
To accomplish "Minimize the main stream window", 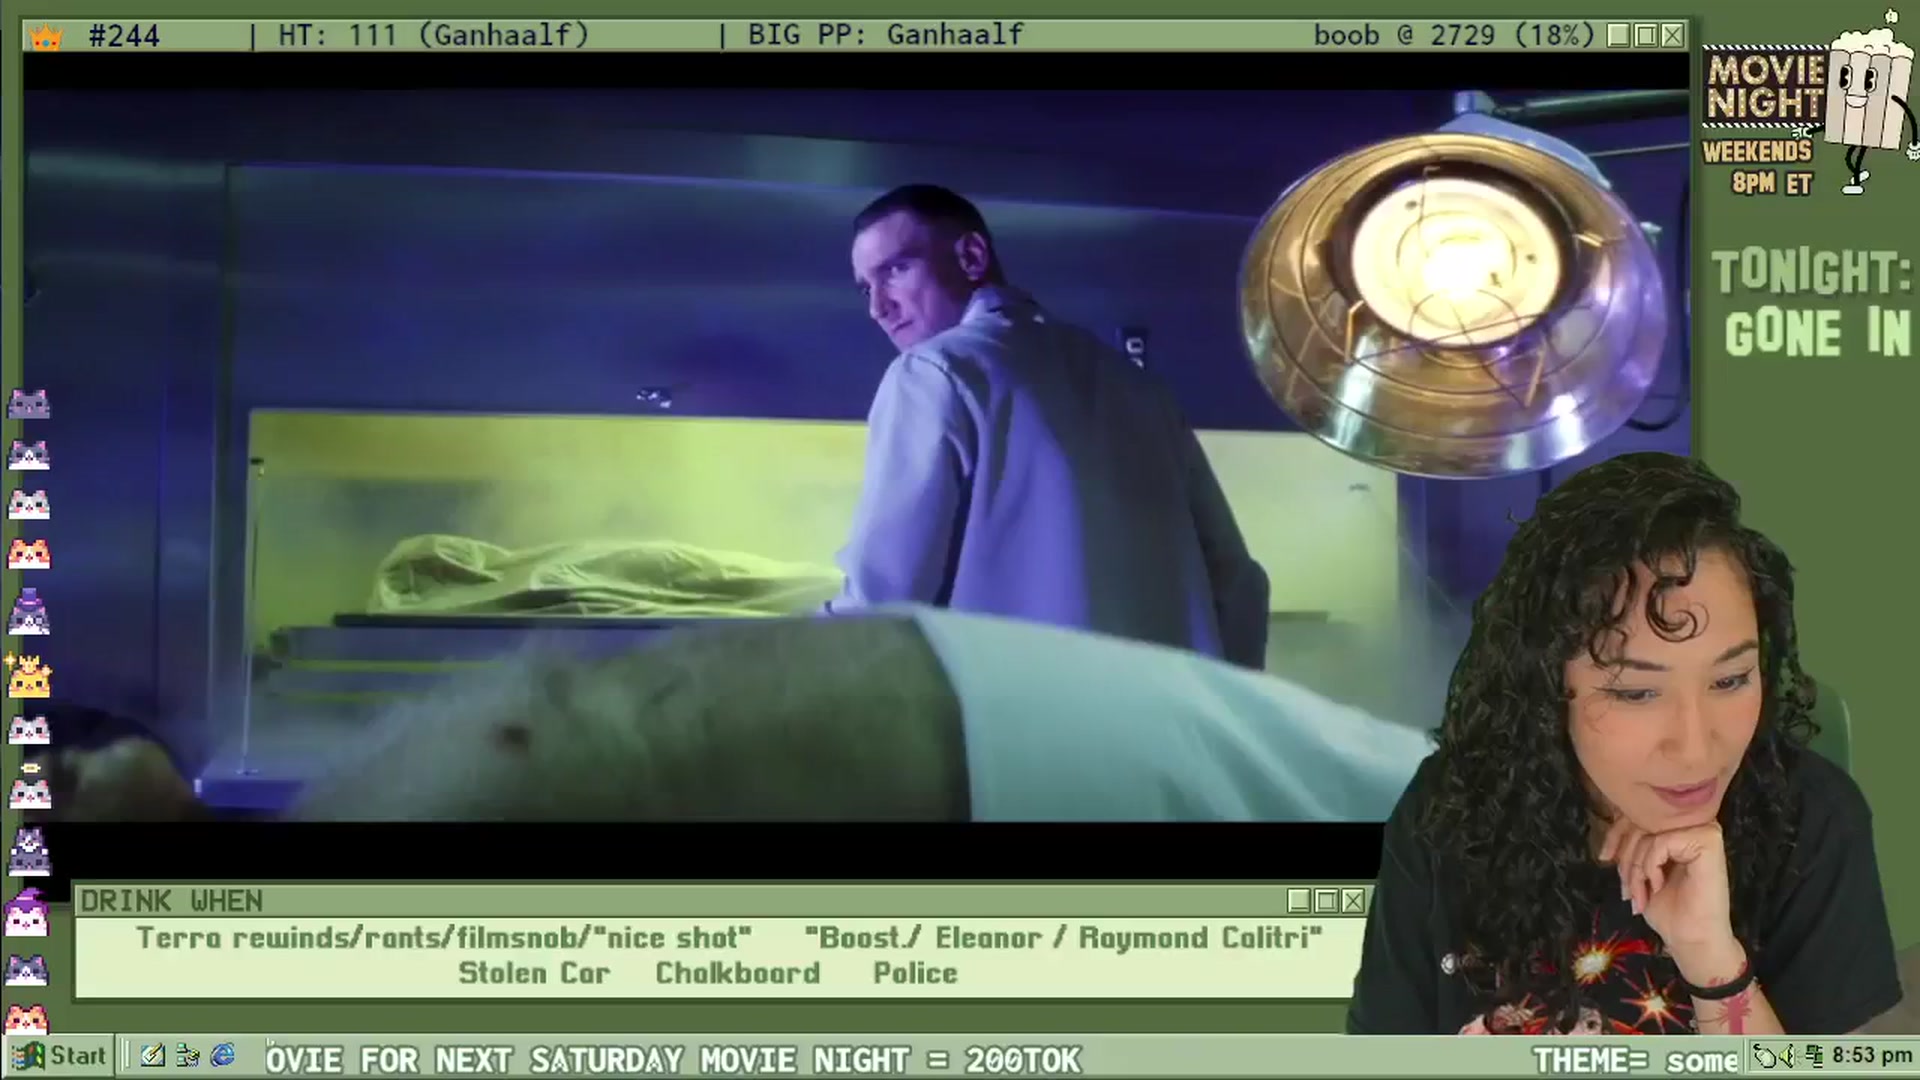I will (1619, 36).
